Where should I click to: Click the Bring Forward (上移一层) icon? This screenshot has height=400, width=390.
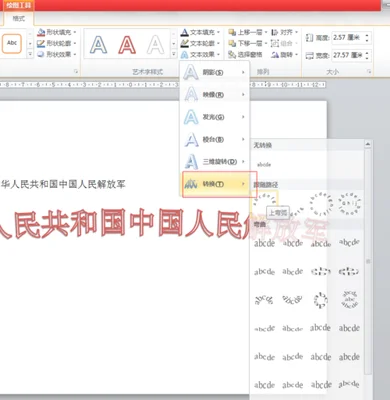(232, 32)
